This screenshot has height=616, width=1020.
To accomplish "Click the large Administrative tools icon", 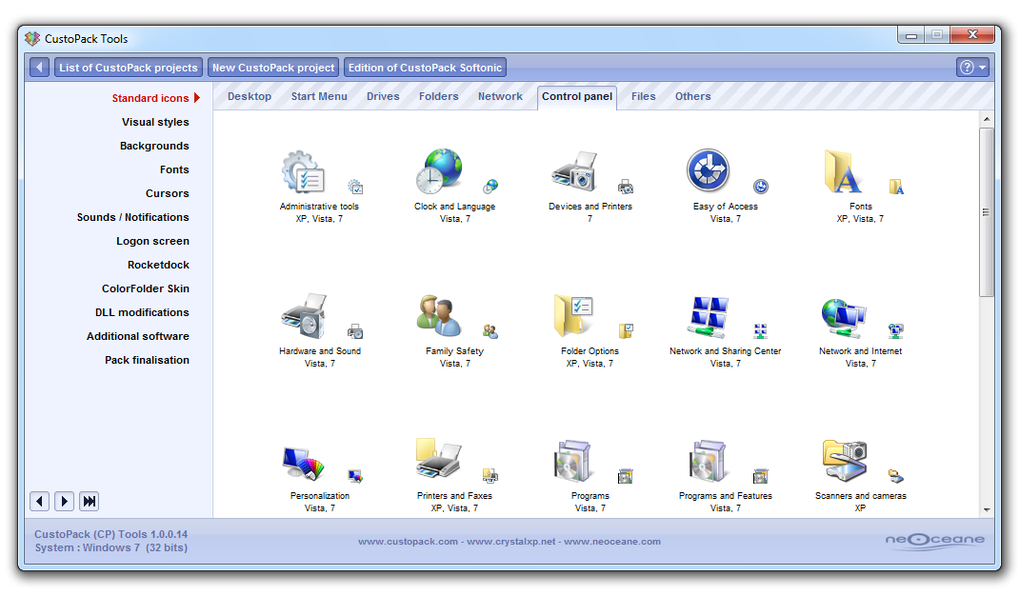I will pyautogui.click(x=303, y=172).
